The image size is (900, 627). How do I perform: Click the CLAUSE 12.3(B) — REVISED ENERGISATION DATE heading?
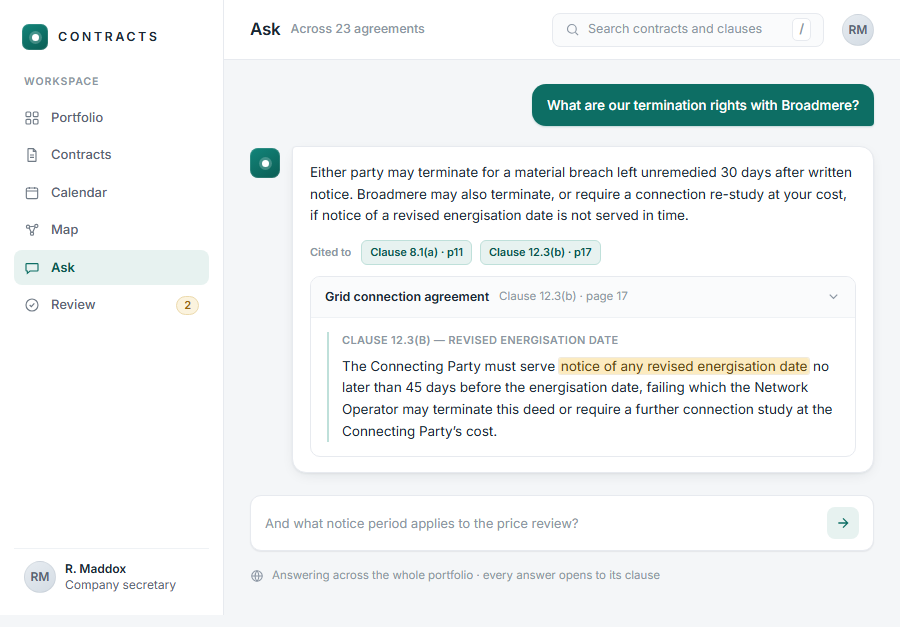480,340
